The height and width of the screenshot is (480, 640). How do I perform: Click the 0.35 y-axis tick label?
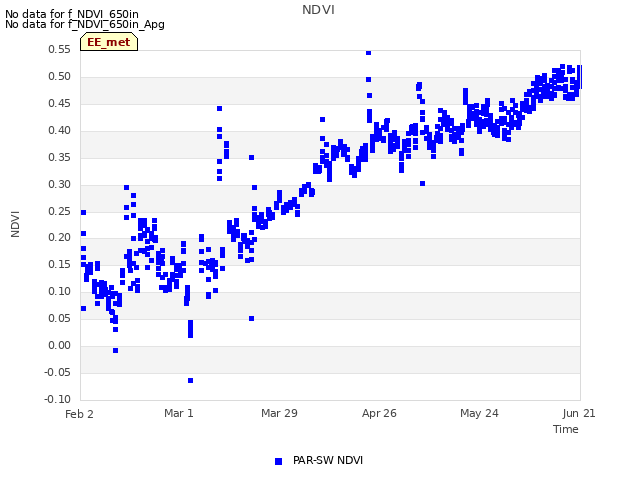pyautogui.click(x=59, y=157)
